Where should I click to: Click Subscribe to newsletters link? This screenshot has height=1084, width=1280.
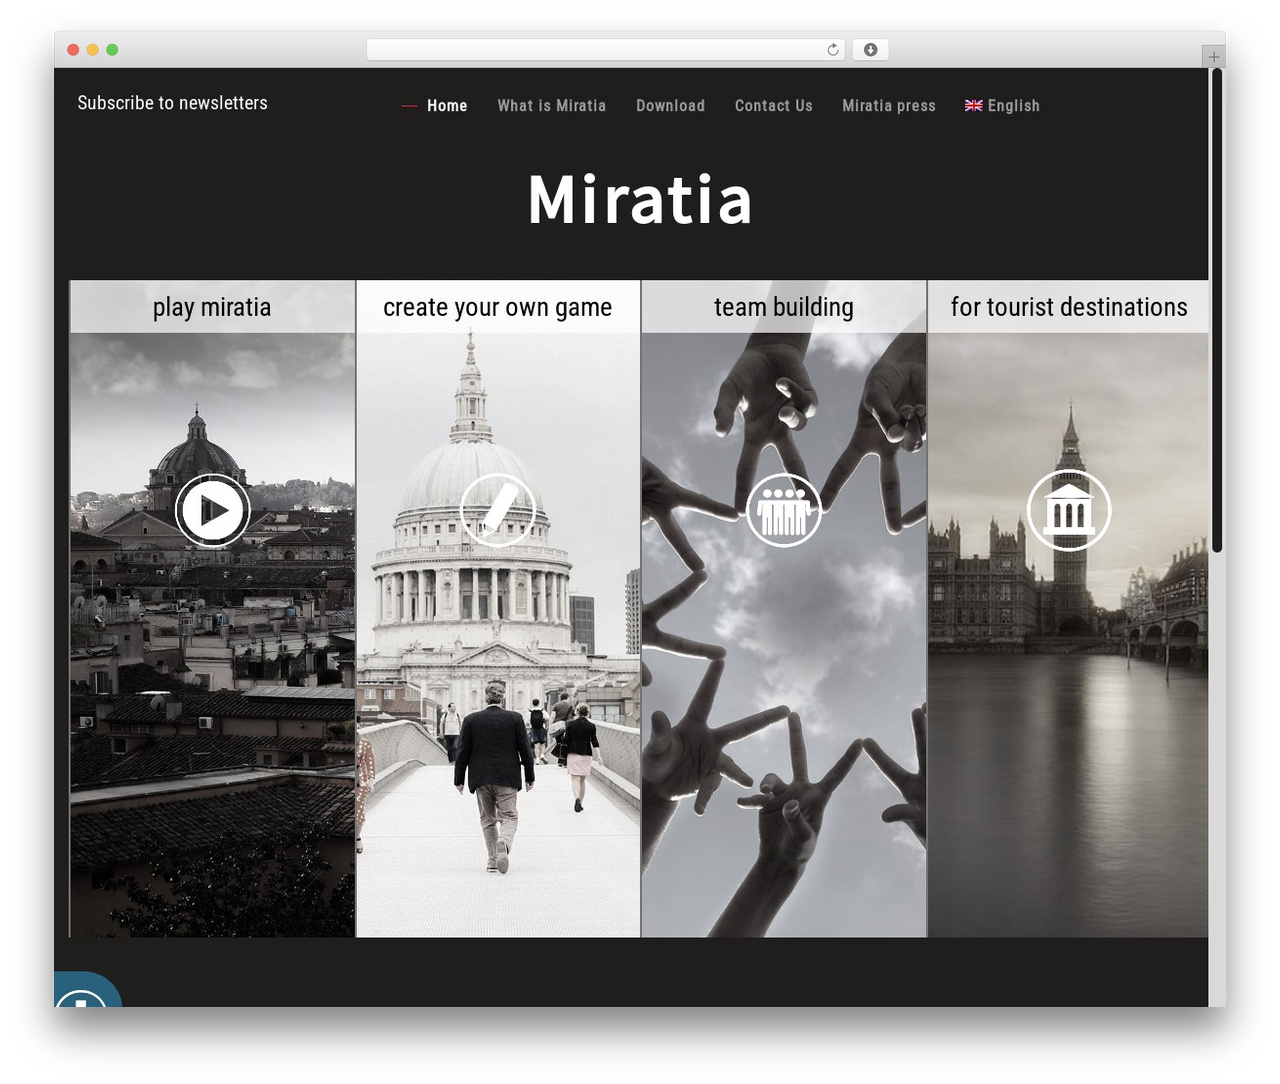[x=173, y=103]
